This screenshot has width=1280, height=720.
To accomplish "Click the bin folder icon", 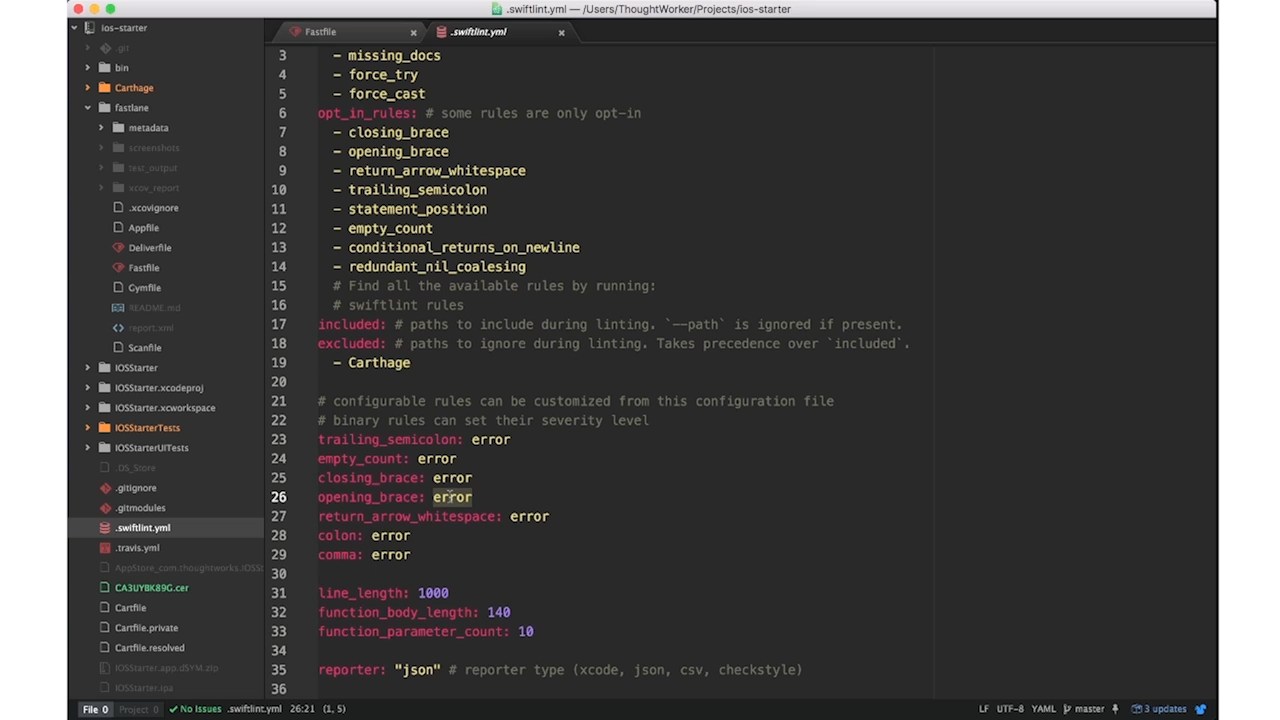I will pyautogui.click(x=105, y=68).
